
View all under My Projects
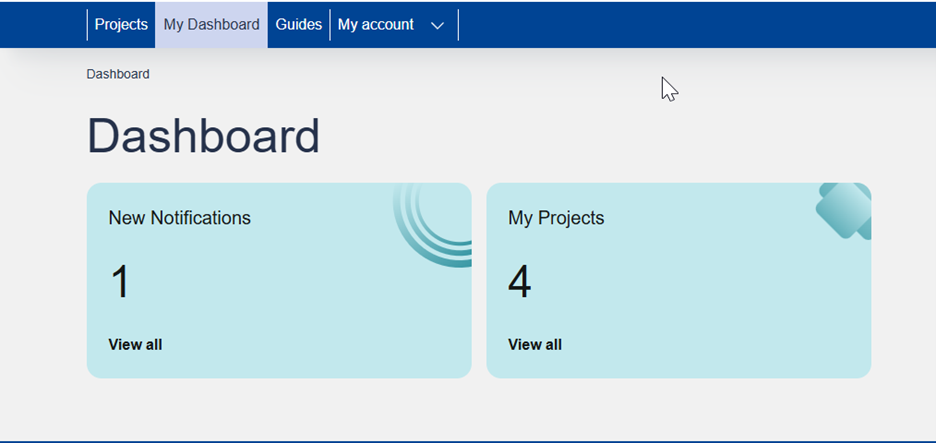click(534, 344)
